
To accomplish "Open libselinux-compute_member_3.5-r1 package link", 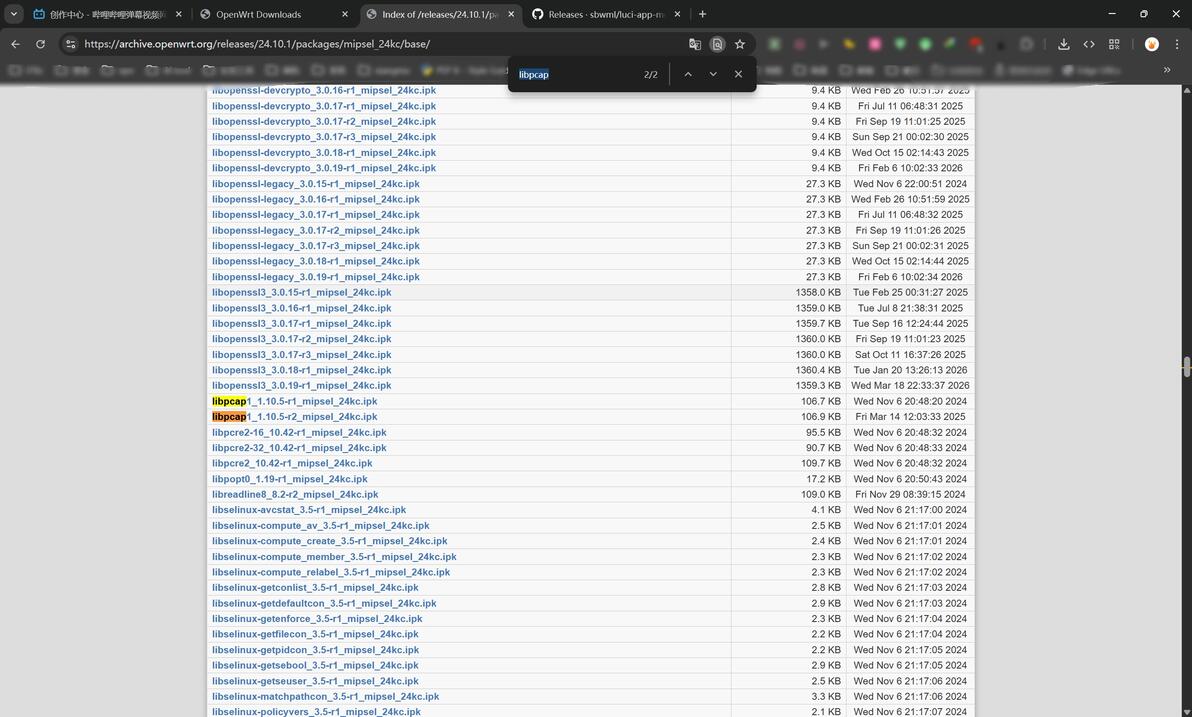I will pos(334,557).
